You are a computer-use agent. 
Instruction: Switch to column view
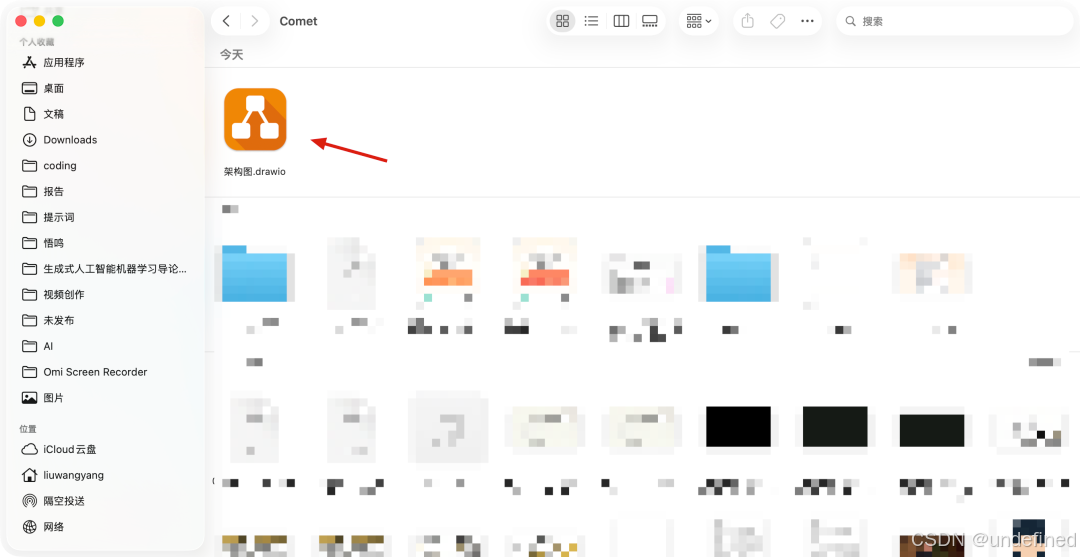click(x=621, y=21)
